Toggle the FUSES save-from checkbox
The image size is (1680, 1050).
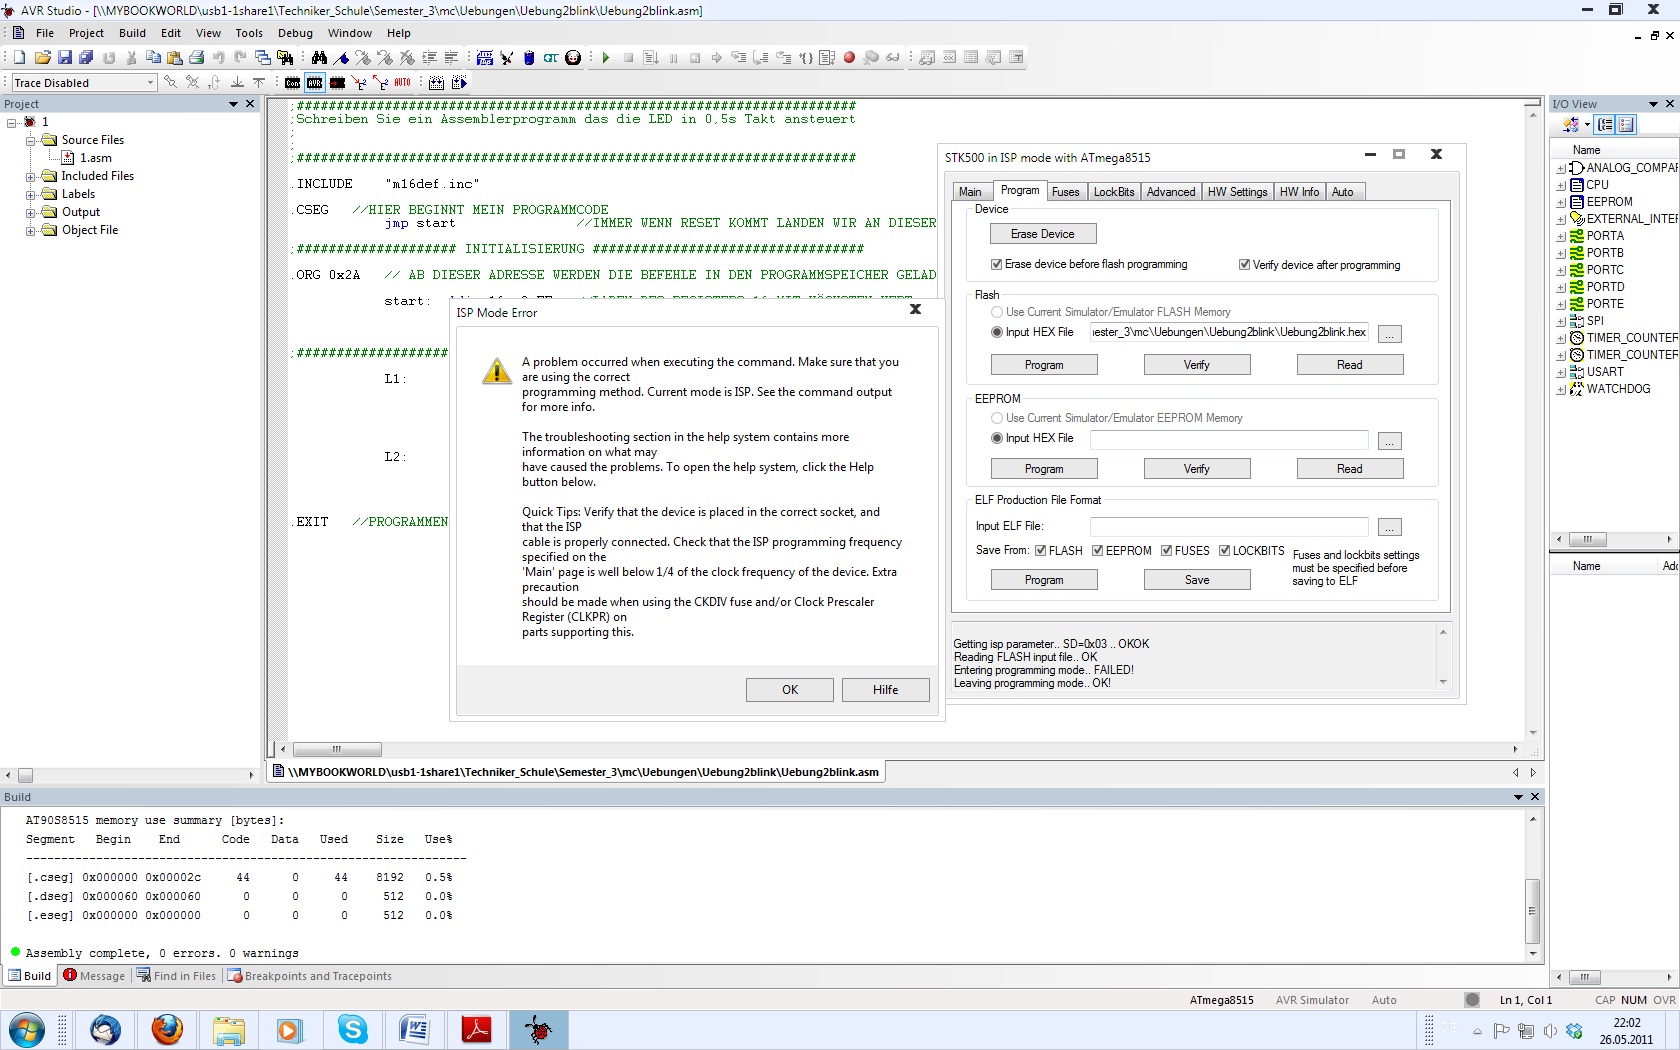tap(1167, 551)
